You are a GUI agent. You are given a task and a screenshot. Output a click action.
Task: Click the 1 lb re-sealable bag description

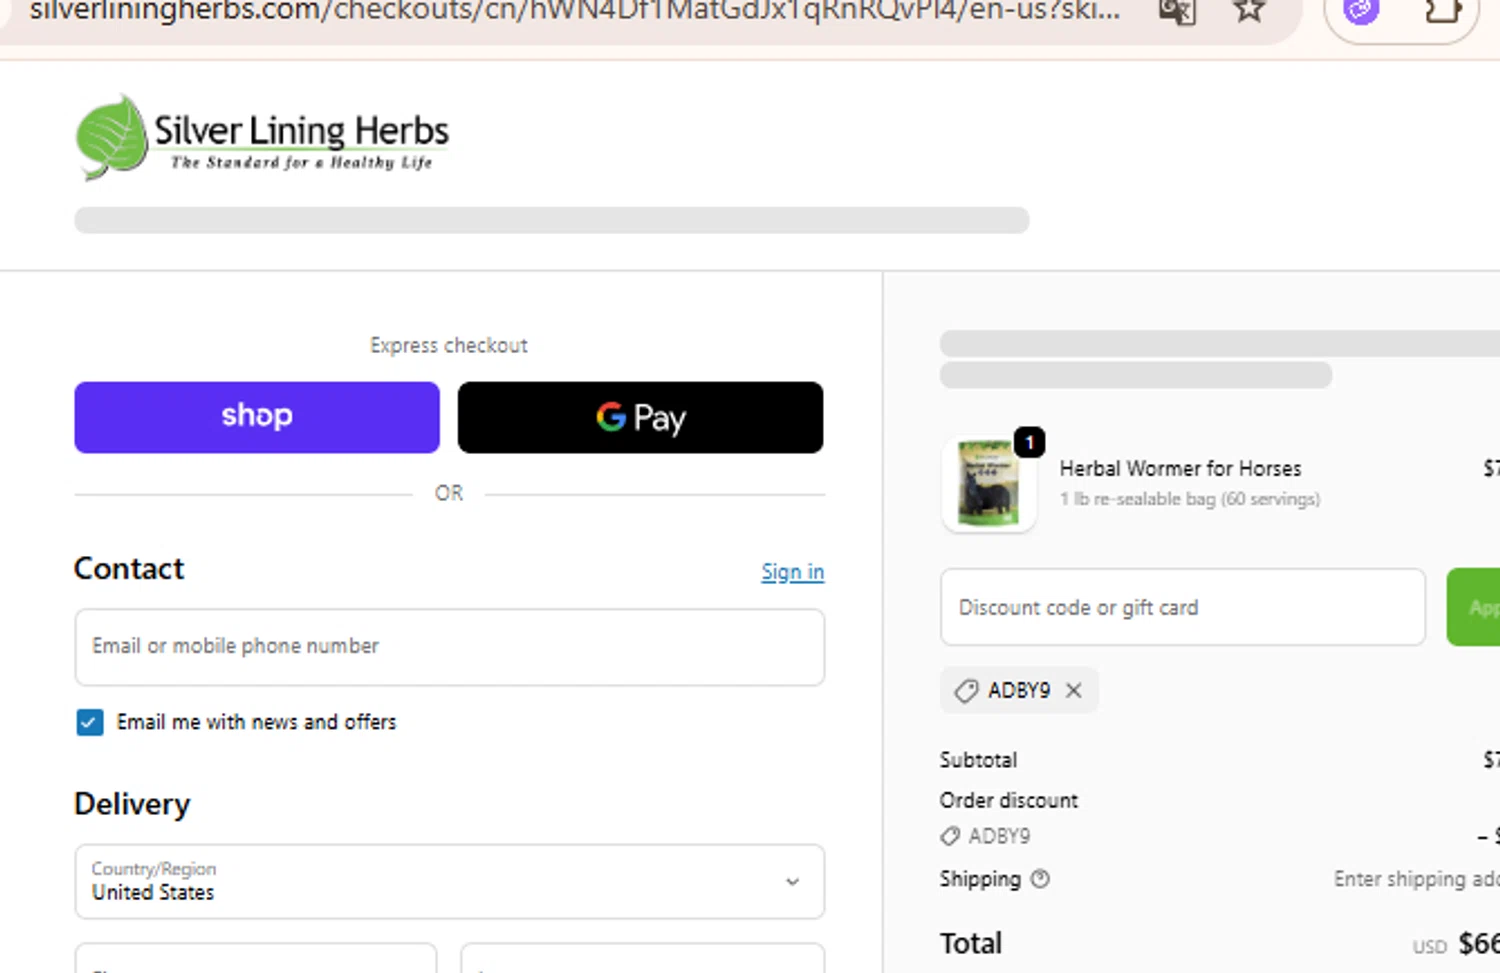click(1190, 499)
